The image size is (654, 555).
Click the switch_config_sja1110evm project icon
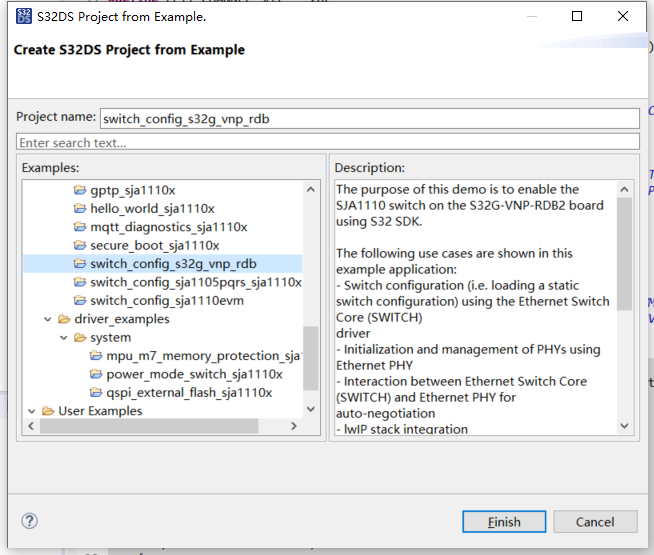[x=80, y=300]
